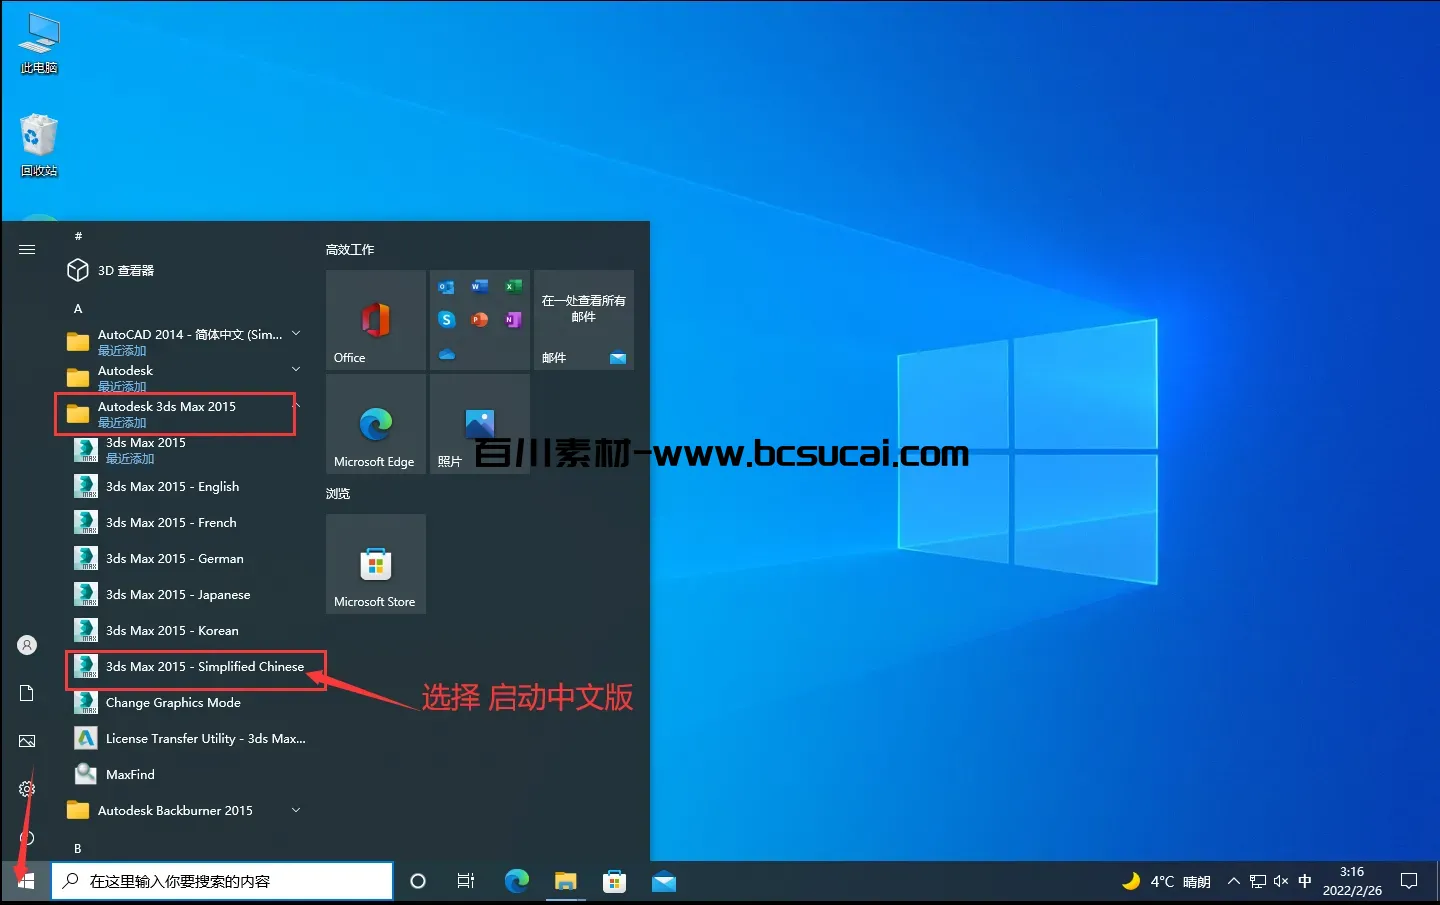Open Task View on taskbar

466,881
